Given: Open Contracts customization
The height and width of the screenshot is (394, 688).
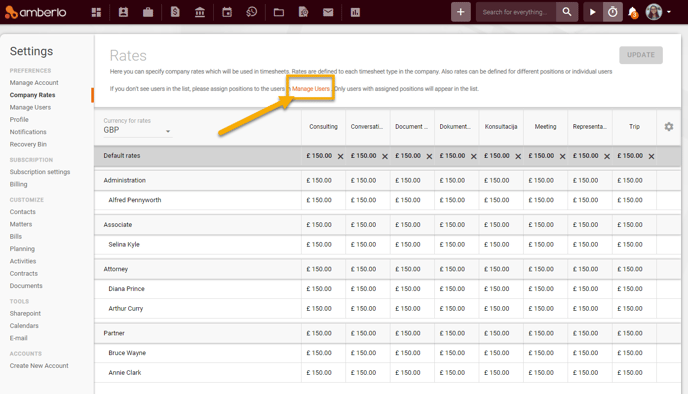Looking at the screenshot, I should click(24, 273).
